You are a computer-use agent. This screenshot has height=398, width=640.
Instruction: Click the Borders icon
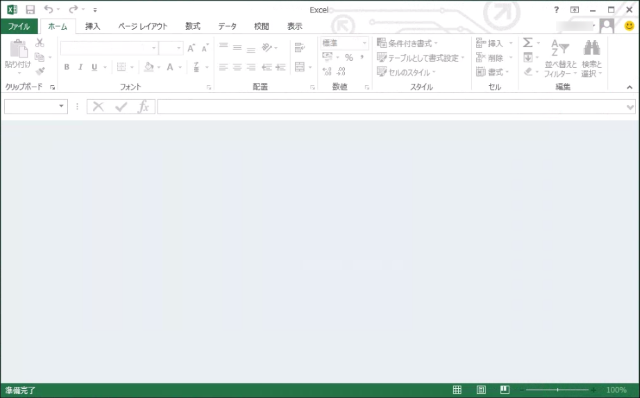tap(121, 67)
